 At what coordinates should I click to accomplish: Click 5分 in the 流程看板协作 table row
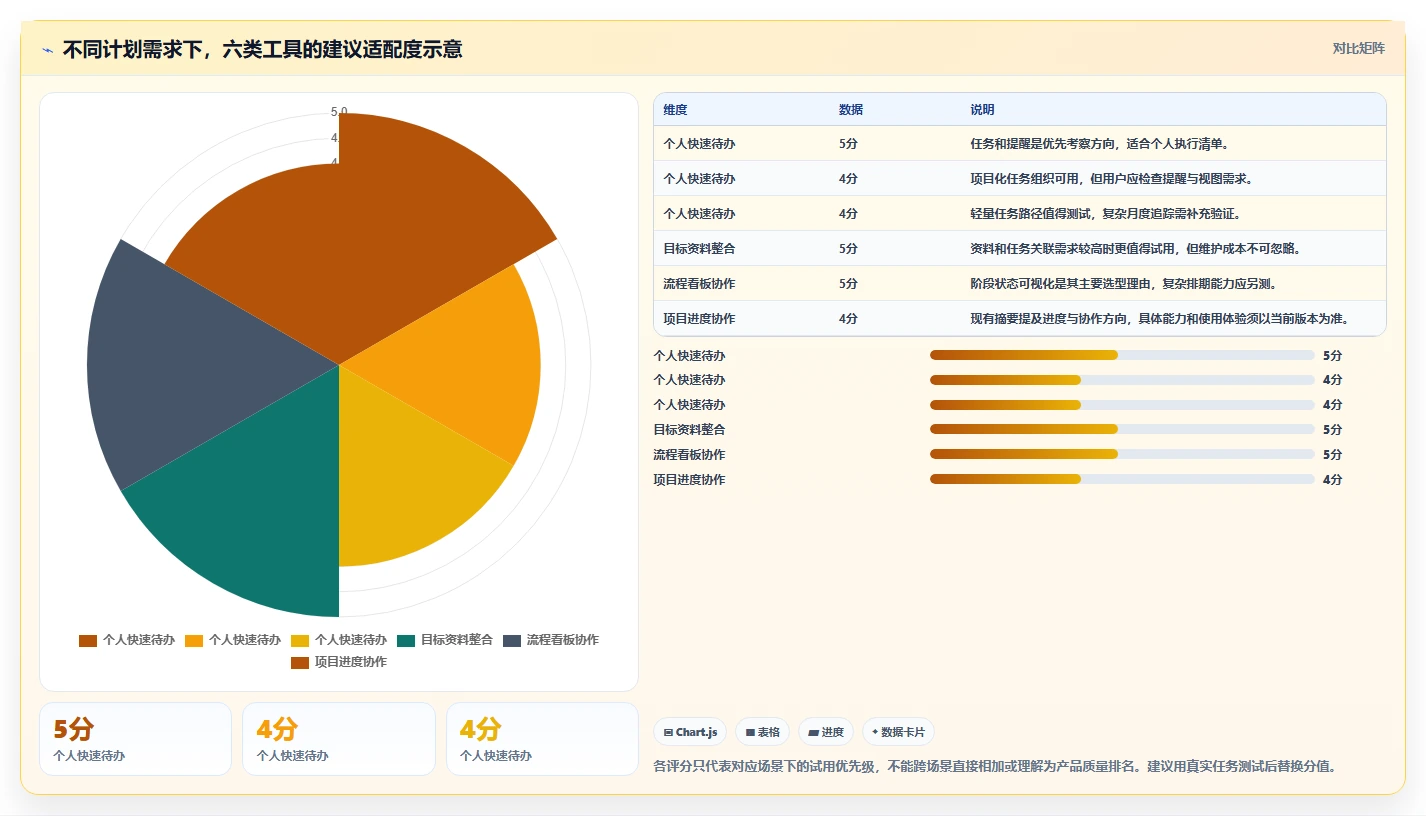pyautogui.click(x=848, y=284)
